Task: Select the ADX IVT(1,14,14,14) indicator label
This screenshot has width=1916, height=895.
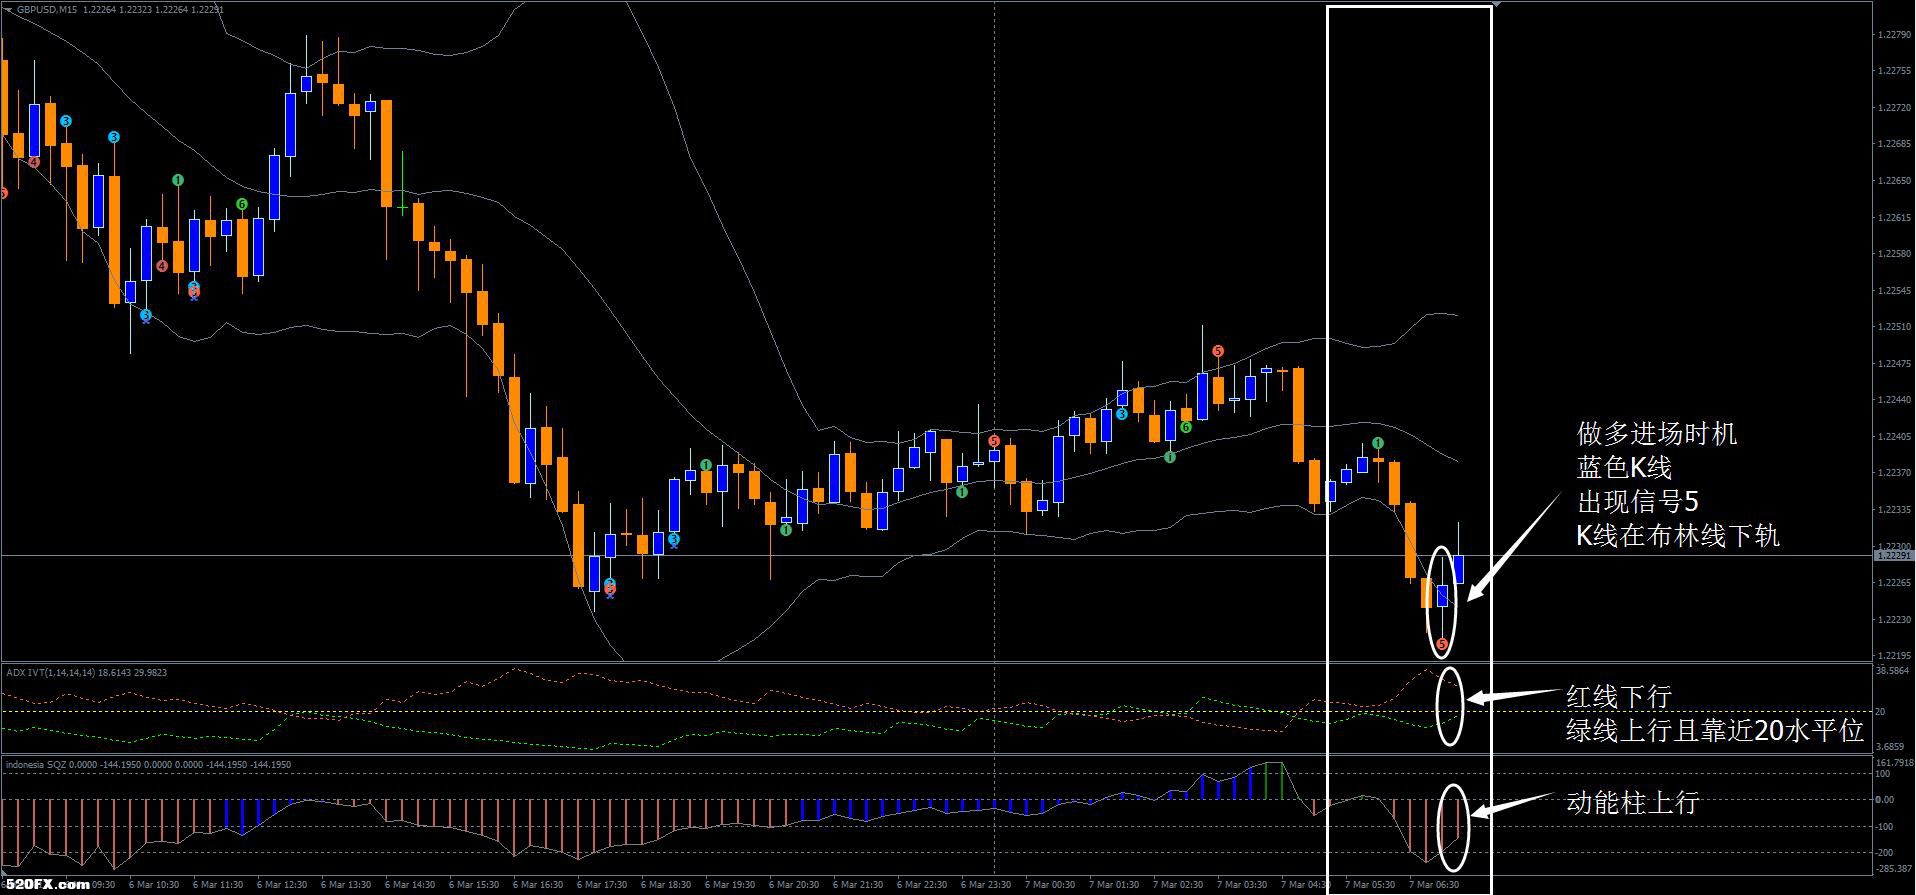Action: pos(51,673)
